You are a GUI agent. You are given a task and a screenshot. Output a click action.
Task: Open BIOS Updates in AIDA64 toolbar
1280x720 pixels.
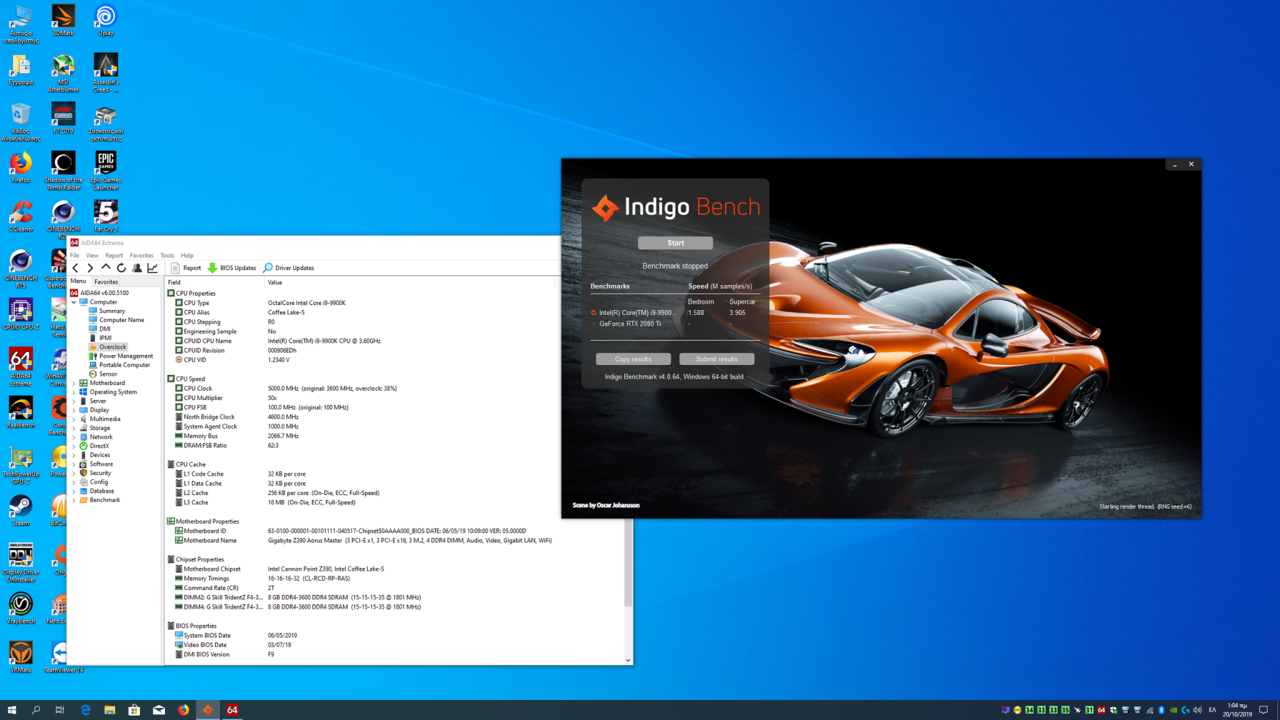pyautogui.click(x=232, y=268)
